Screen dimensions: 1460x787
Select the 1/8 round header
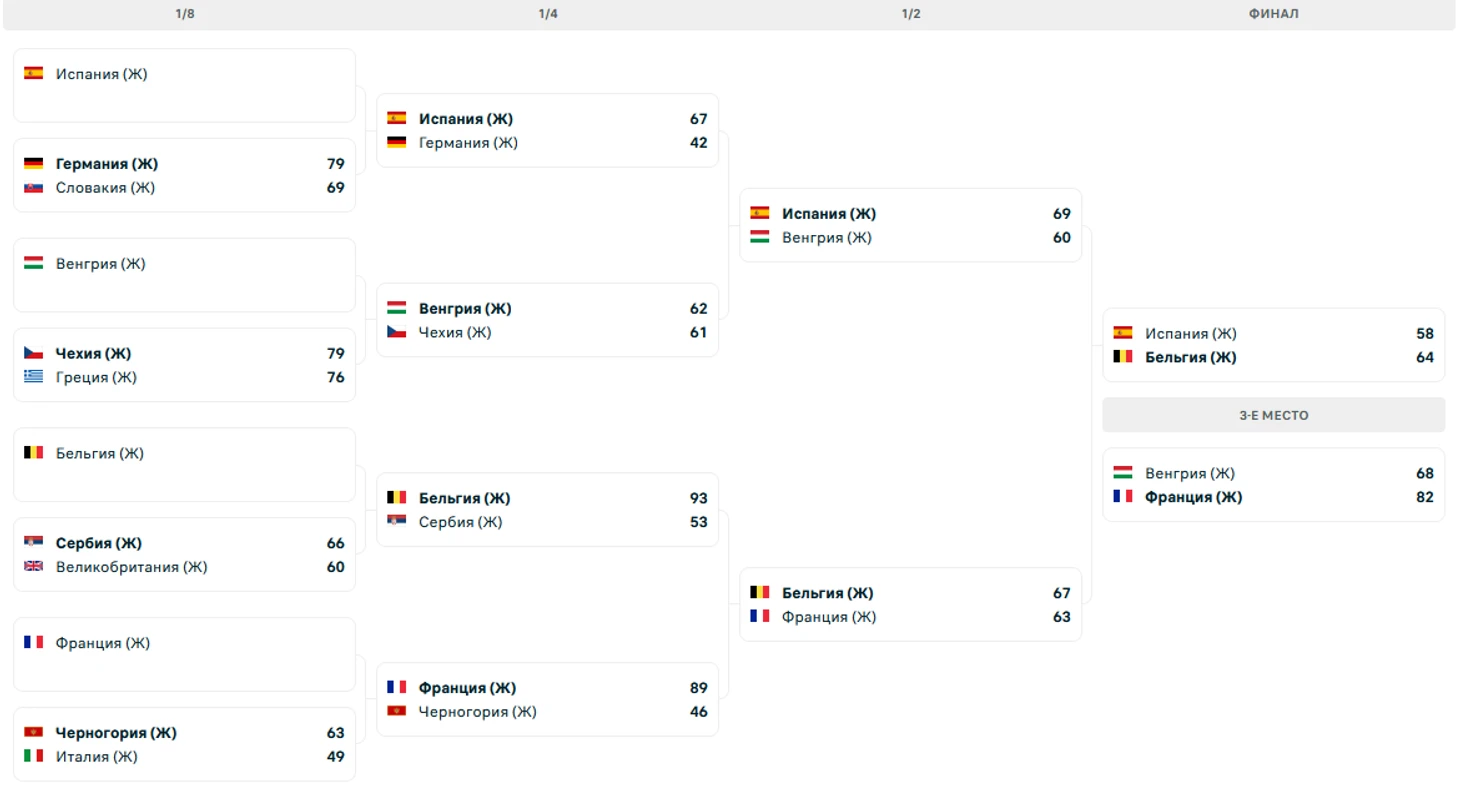[x=185, y=14]
